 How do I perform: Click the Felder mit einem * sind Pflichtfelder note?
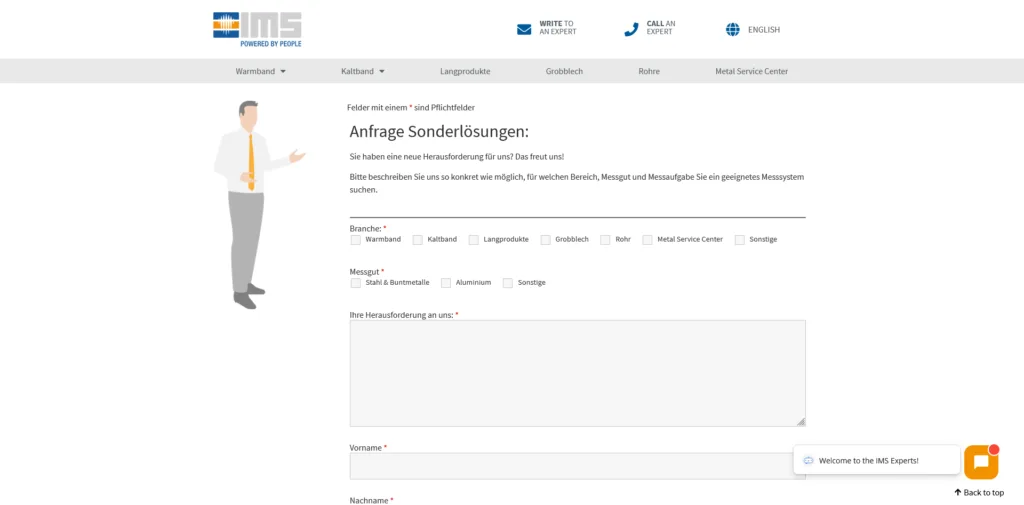click(x=411, y=107)
